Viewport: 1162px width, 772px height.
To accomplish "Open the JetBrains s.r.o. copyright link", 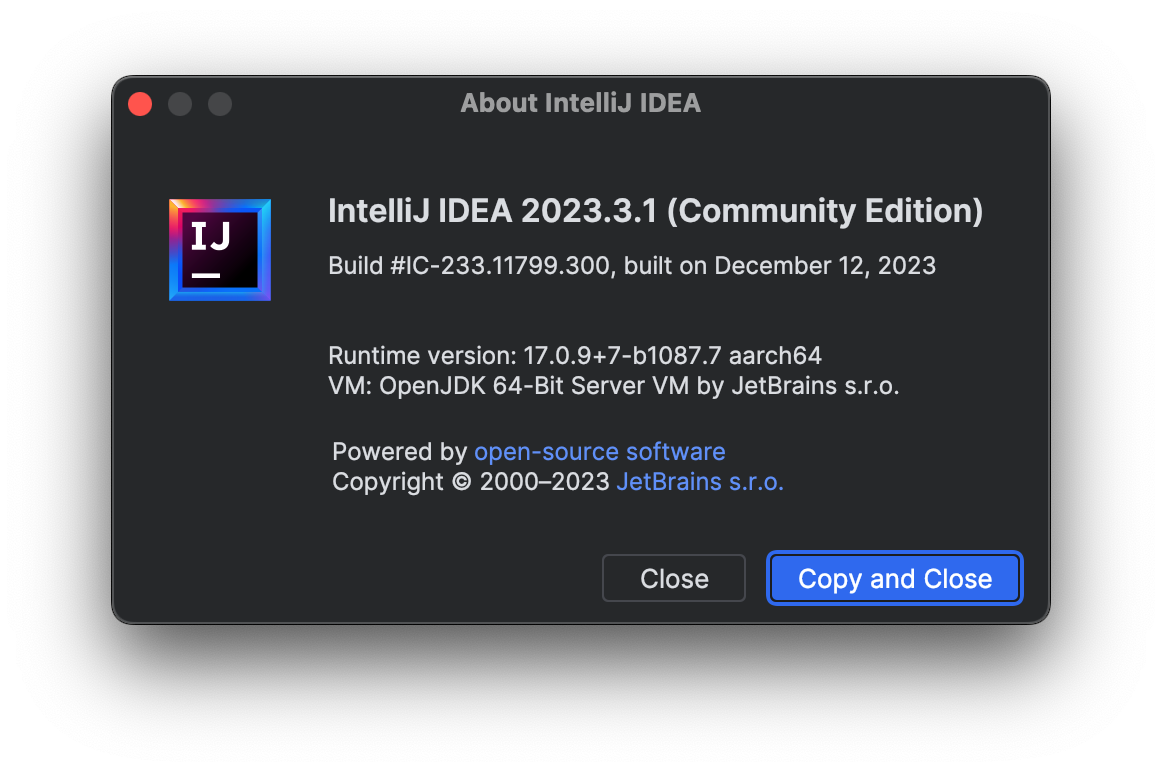I will click(x=700, y=482).
